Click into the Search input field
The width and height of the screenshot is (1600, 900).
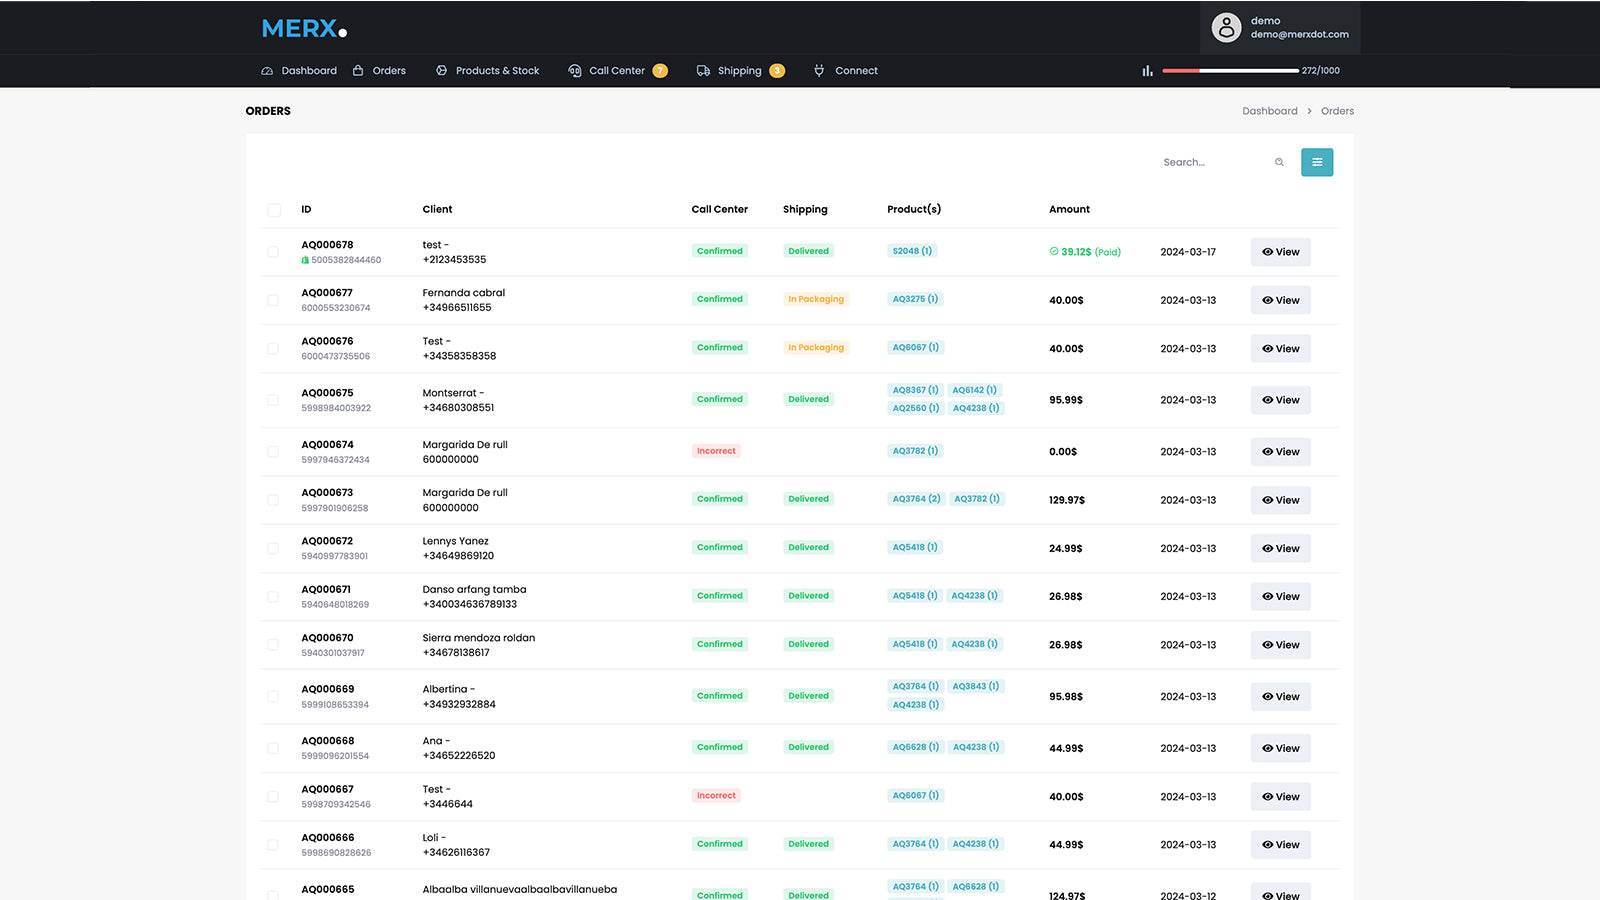click(1214, 162)
